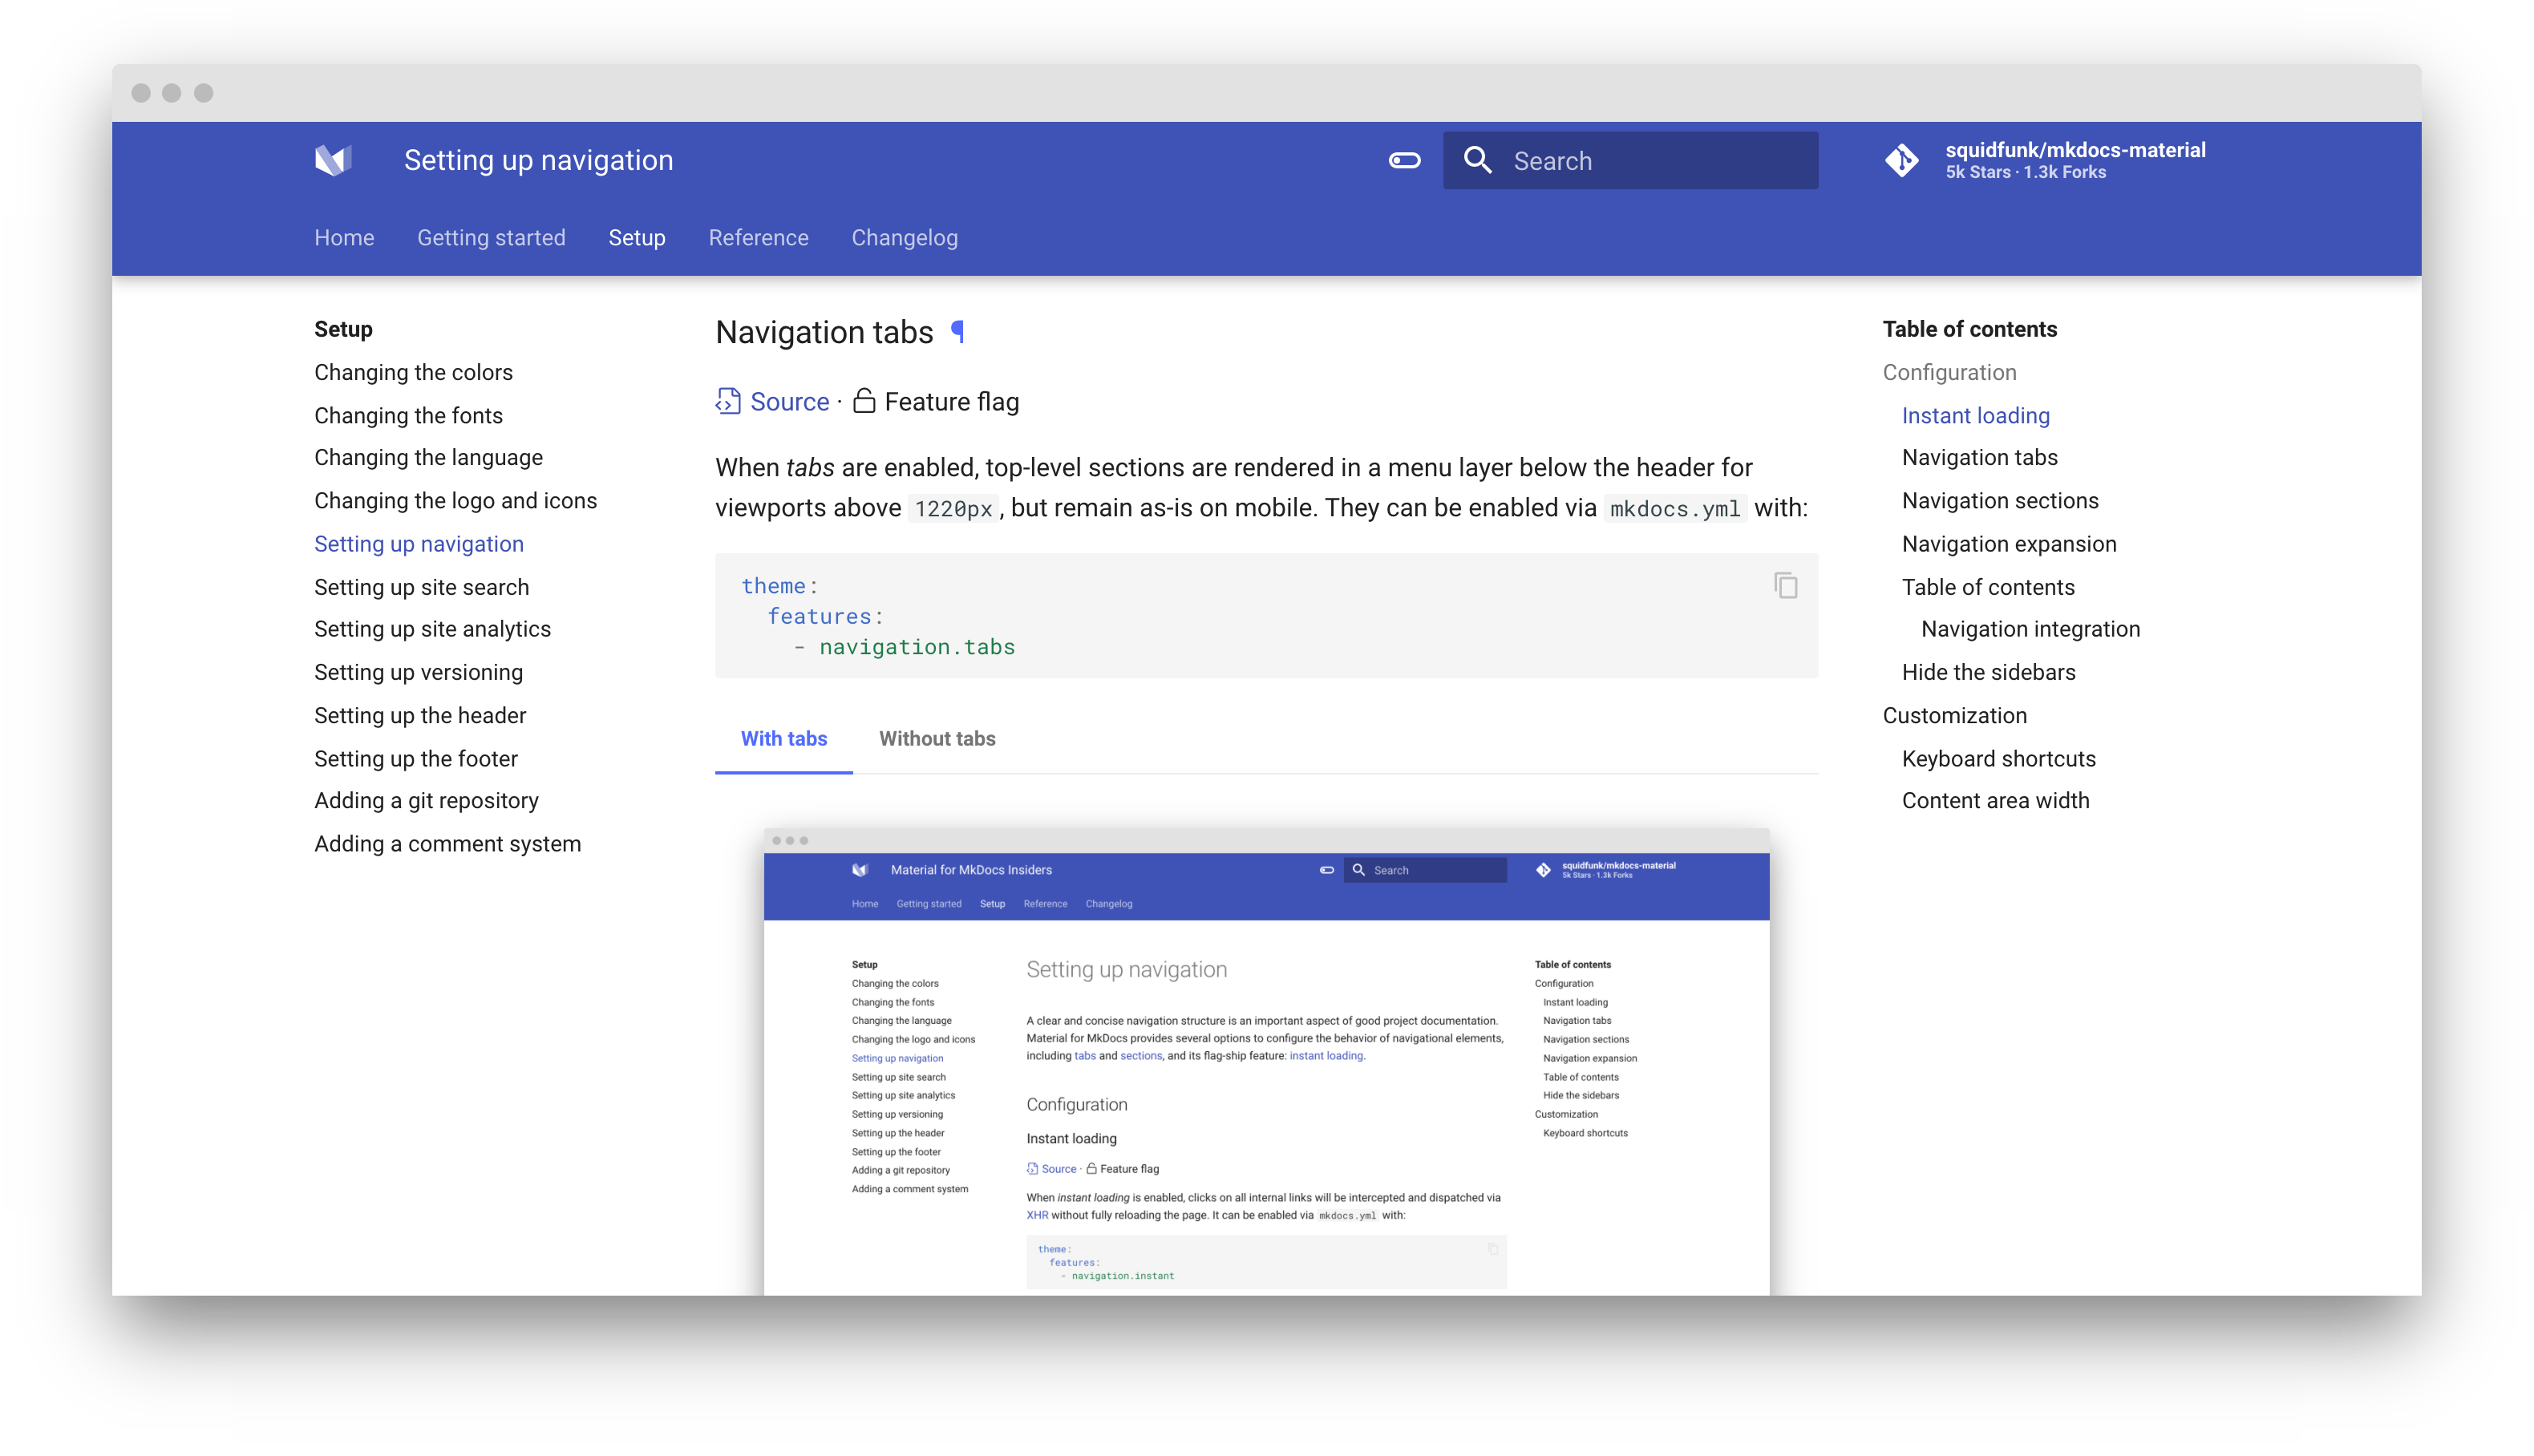Jump to Keyboard shortcuts in contents

(1998, 758)
